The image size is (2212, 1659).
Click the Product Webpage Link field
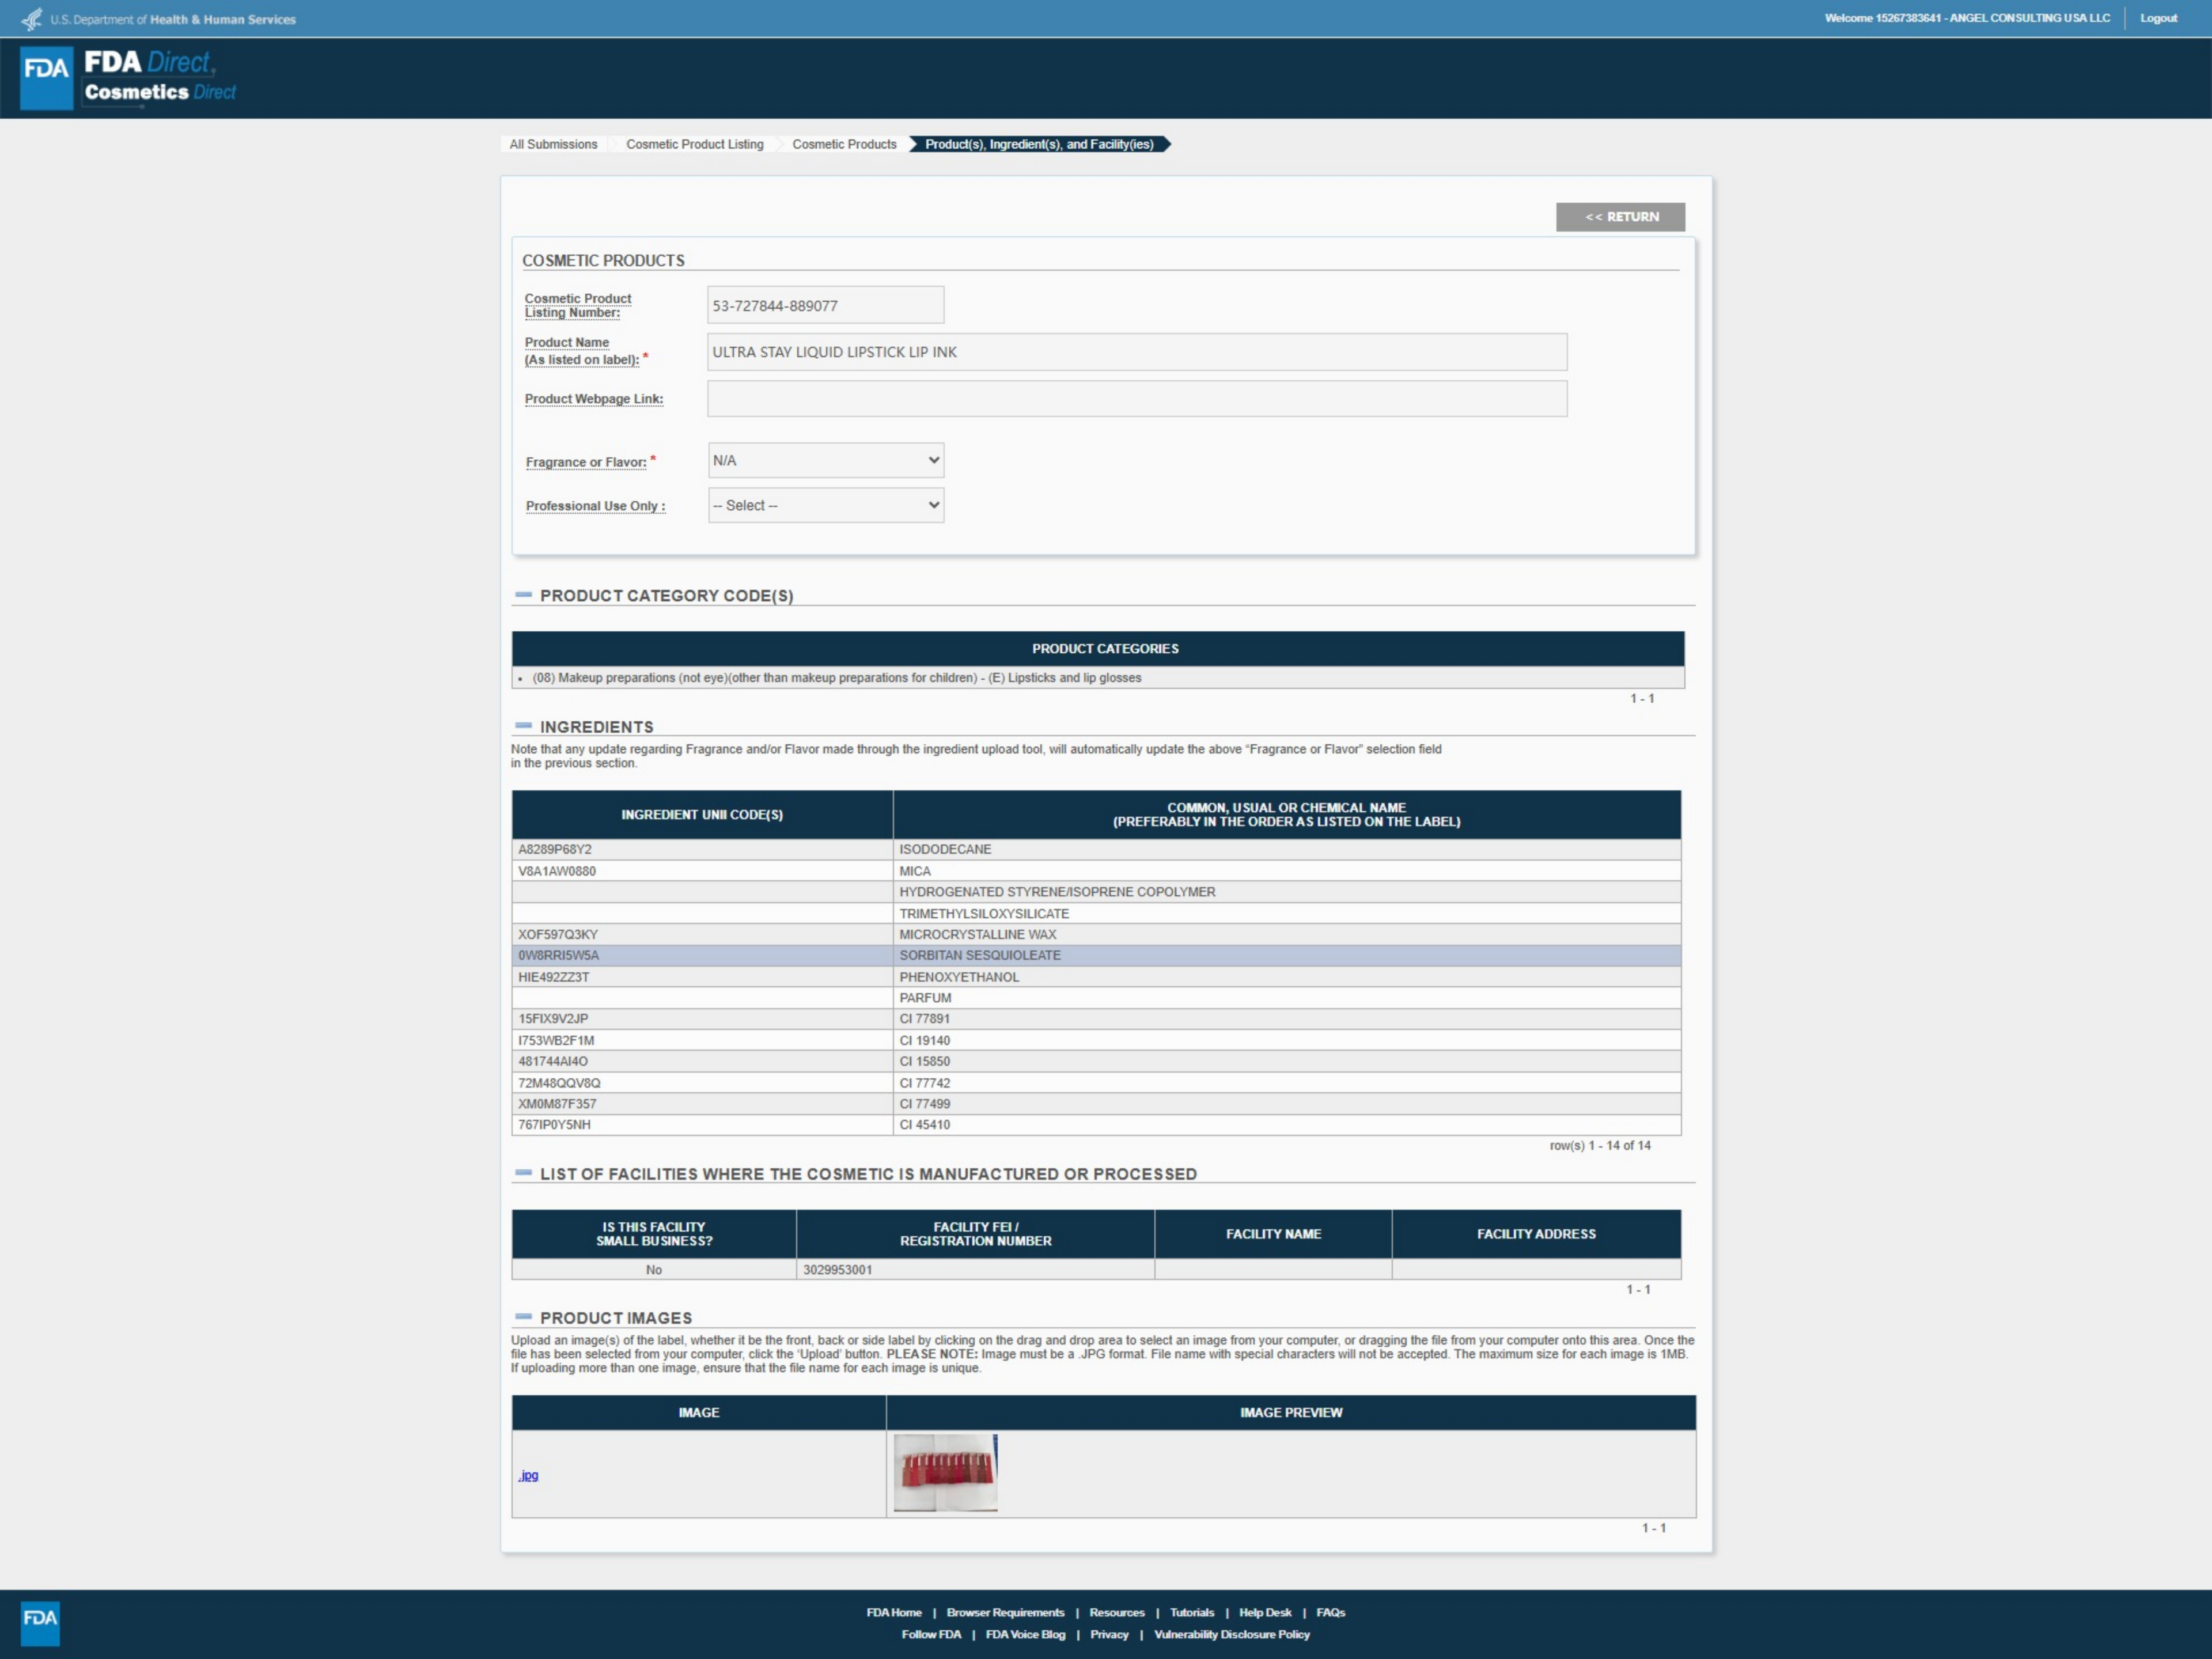click(x=1136, y=399)
